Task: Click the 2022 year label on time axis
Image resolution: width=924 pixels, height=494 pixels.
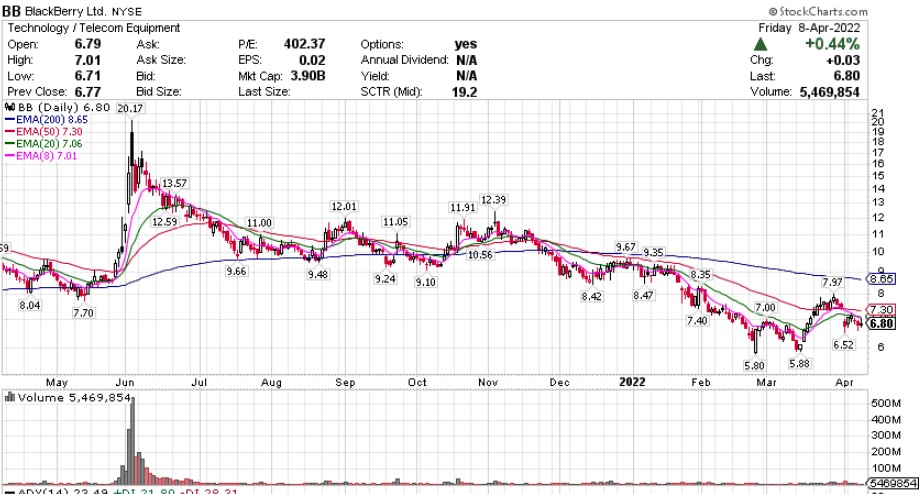Action: pos(632,382)
